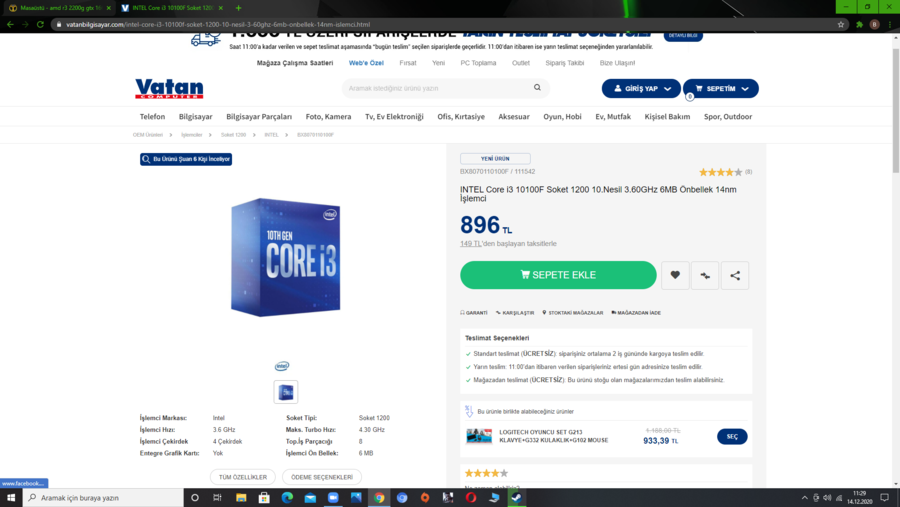
Task: Click the product star rating
Action: point(720,172)
